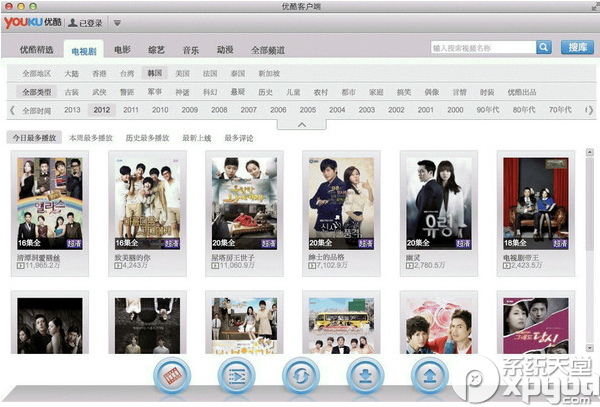Open the playlist icon in bottom dock
This screenshot has width=600, height=407.
(x=236, y=376)
